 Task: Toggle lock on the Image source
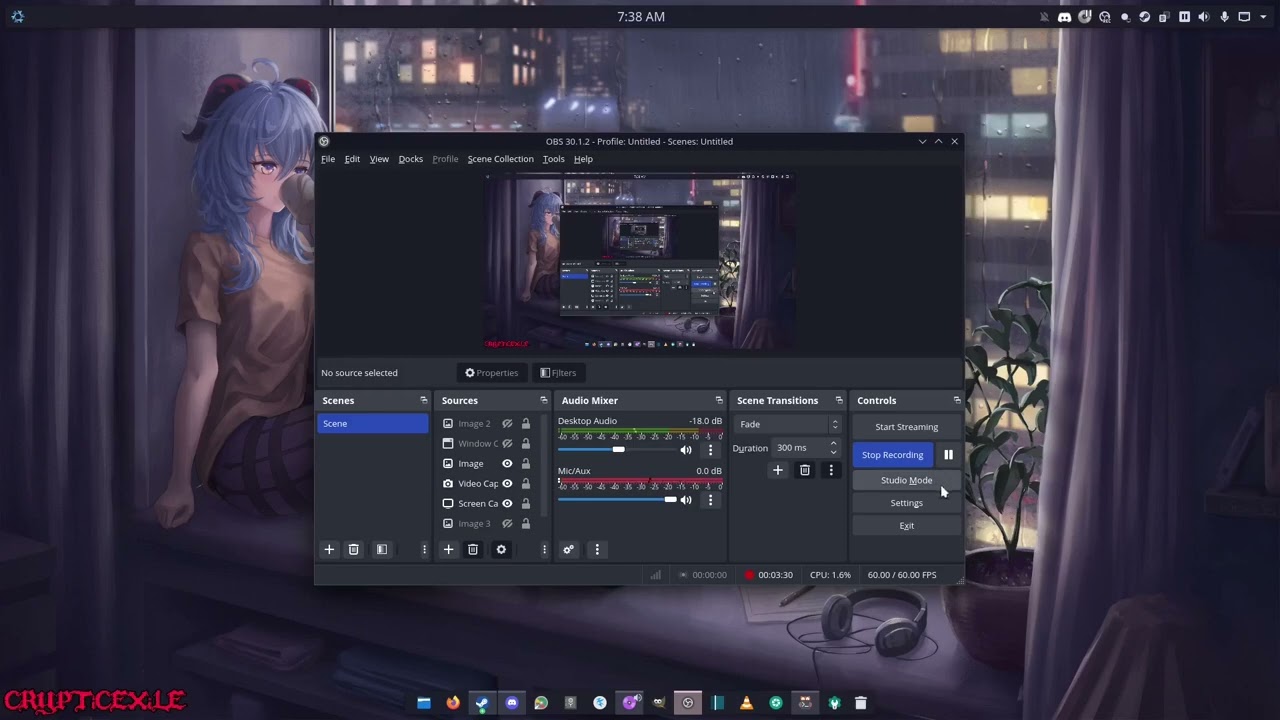(x=525, y=464)
